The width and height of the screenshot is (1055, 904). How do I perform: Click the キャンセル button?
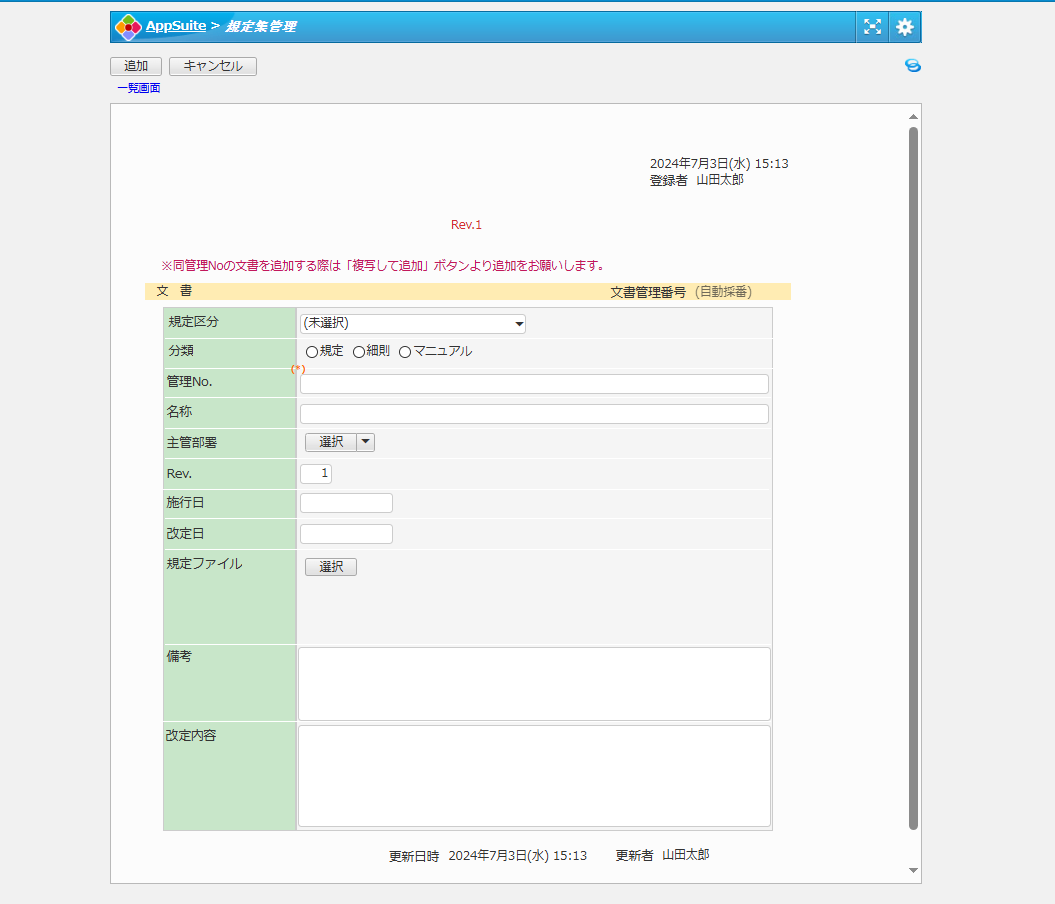point(213,66)
